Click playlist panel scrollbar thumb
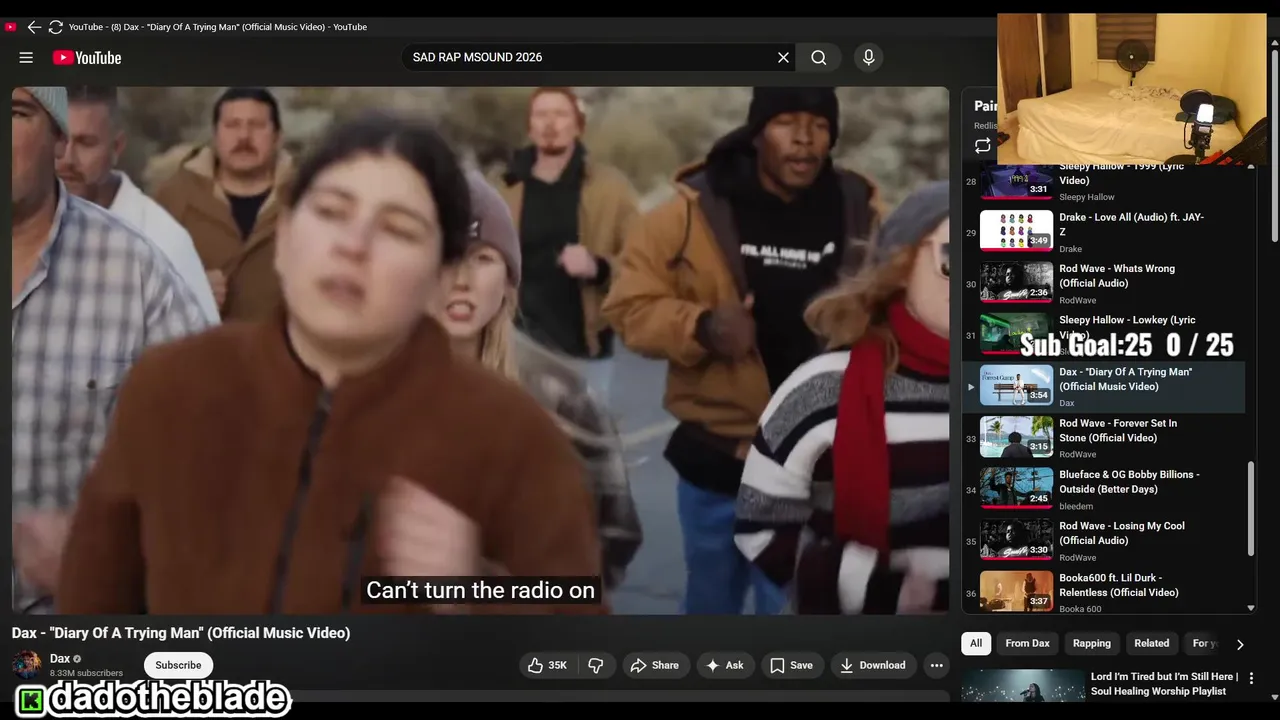Screen dimensions: 1280x720 pos(1251,508)
